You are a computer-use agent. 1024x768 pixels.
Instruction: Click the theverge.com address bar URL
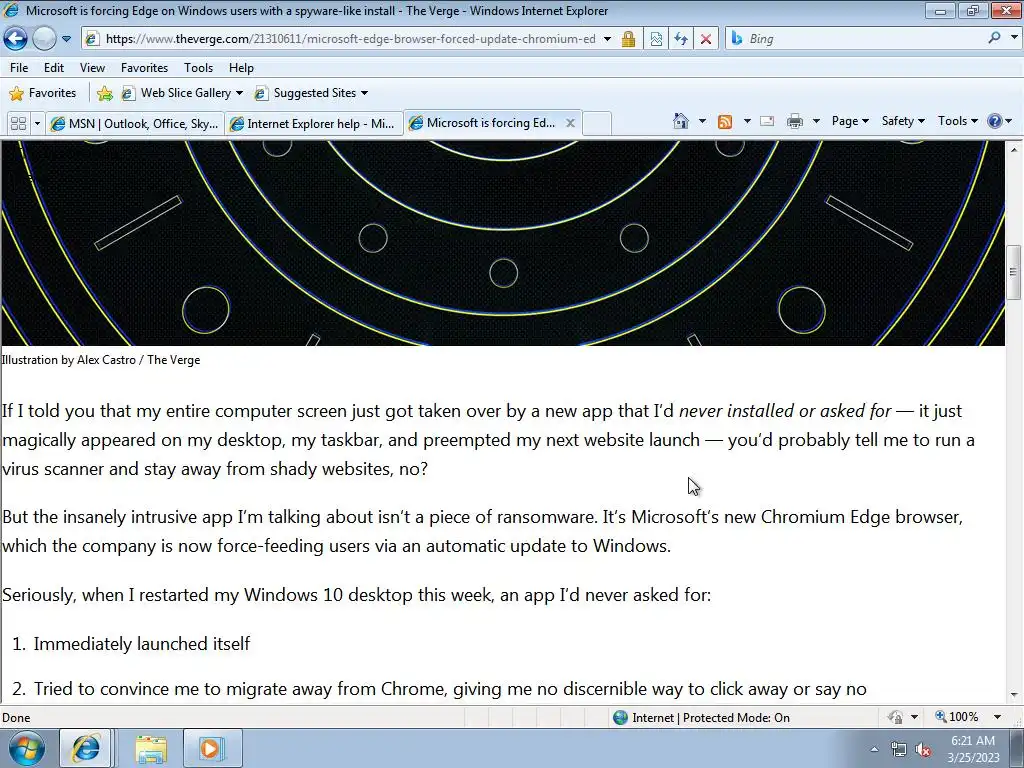tap(350, 39)
